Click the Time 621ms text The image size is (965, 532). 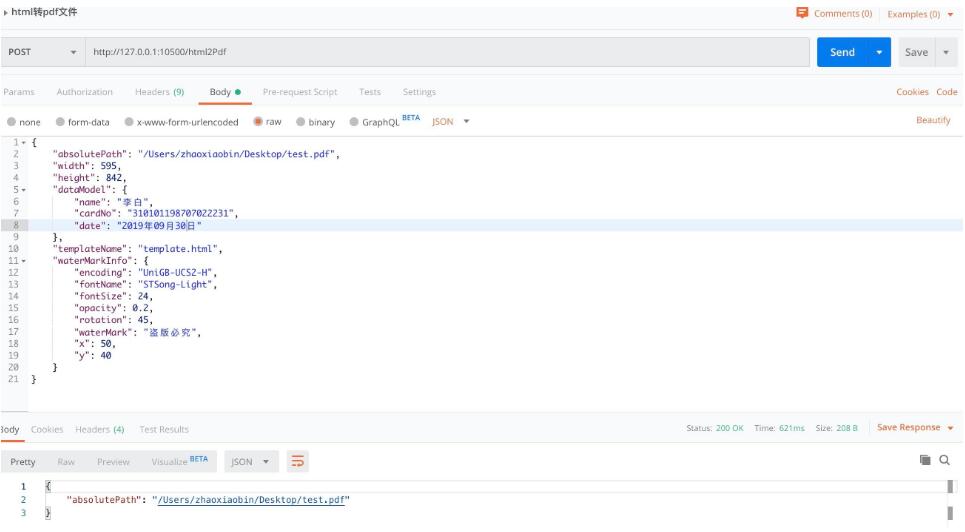point(779,428)
